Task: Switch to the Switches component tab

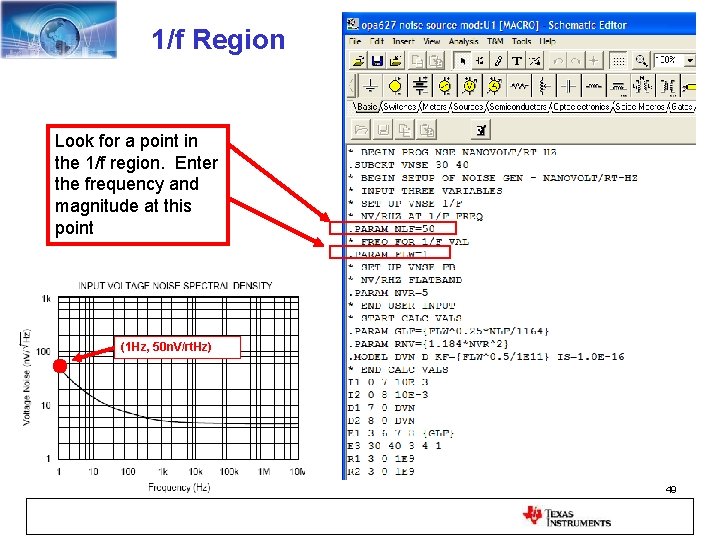Action: pos(399,107)
